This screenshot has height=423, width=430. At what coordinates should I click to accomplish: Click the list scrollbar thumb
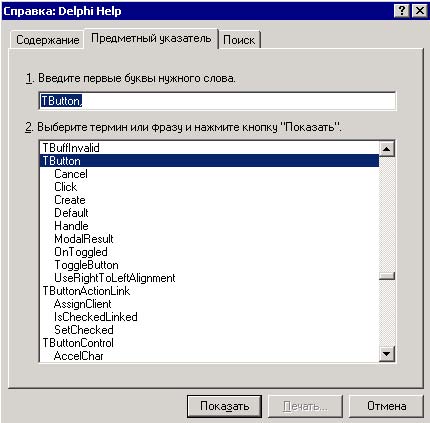(387, 276)
